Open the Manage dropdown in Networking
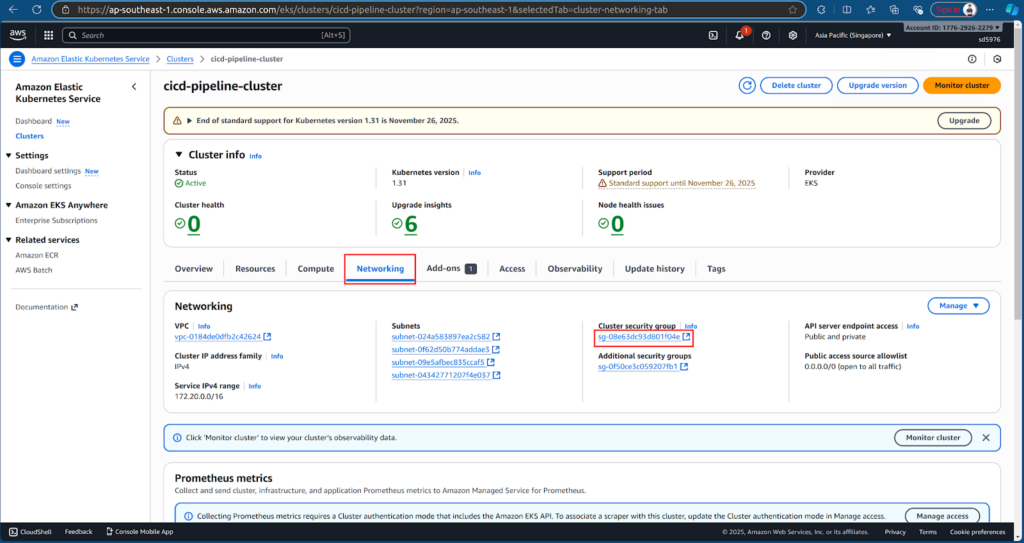The height and width of the screenshot is (543, 1024). tap(958, 306)
